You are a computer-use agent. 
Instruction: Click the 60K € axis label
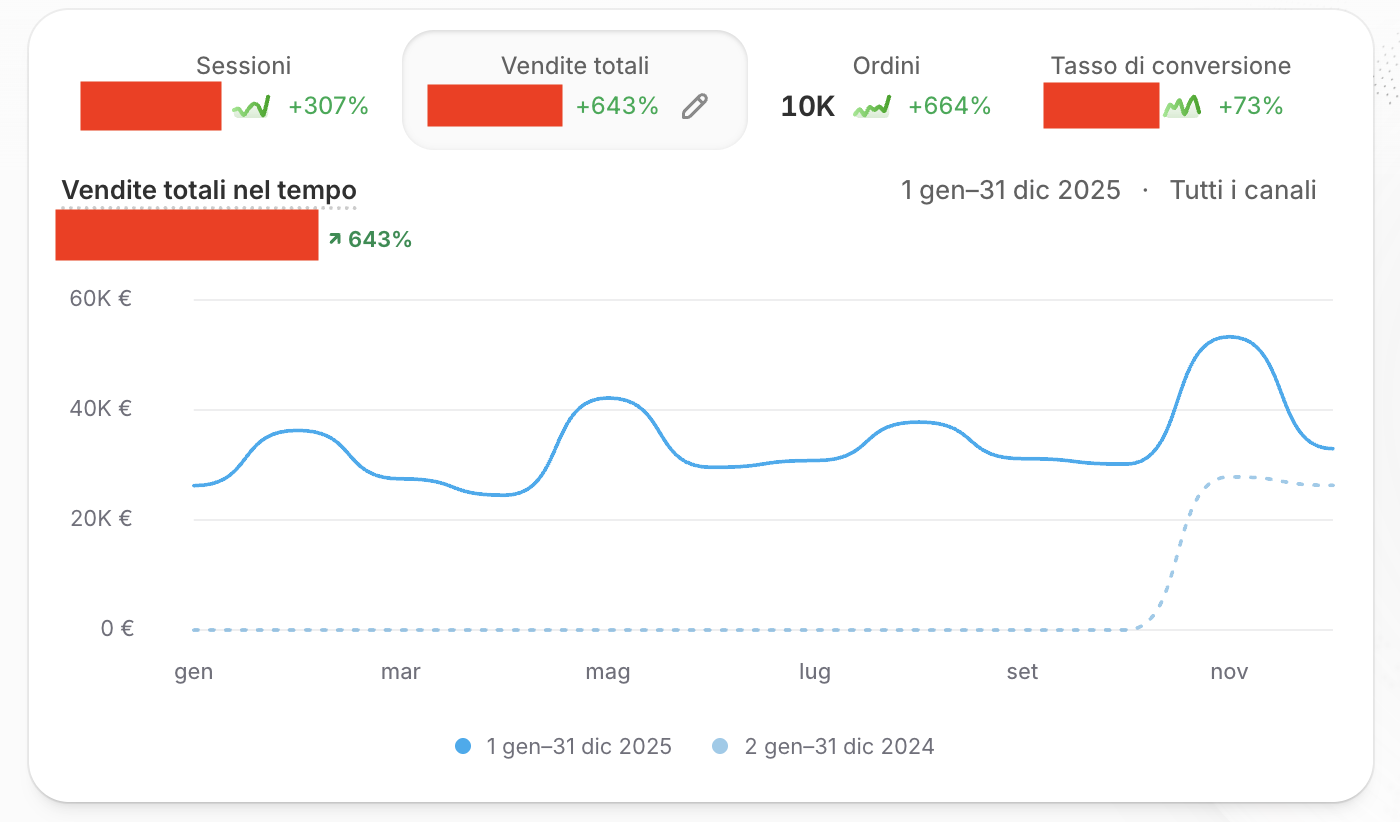pos(100,299)
